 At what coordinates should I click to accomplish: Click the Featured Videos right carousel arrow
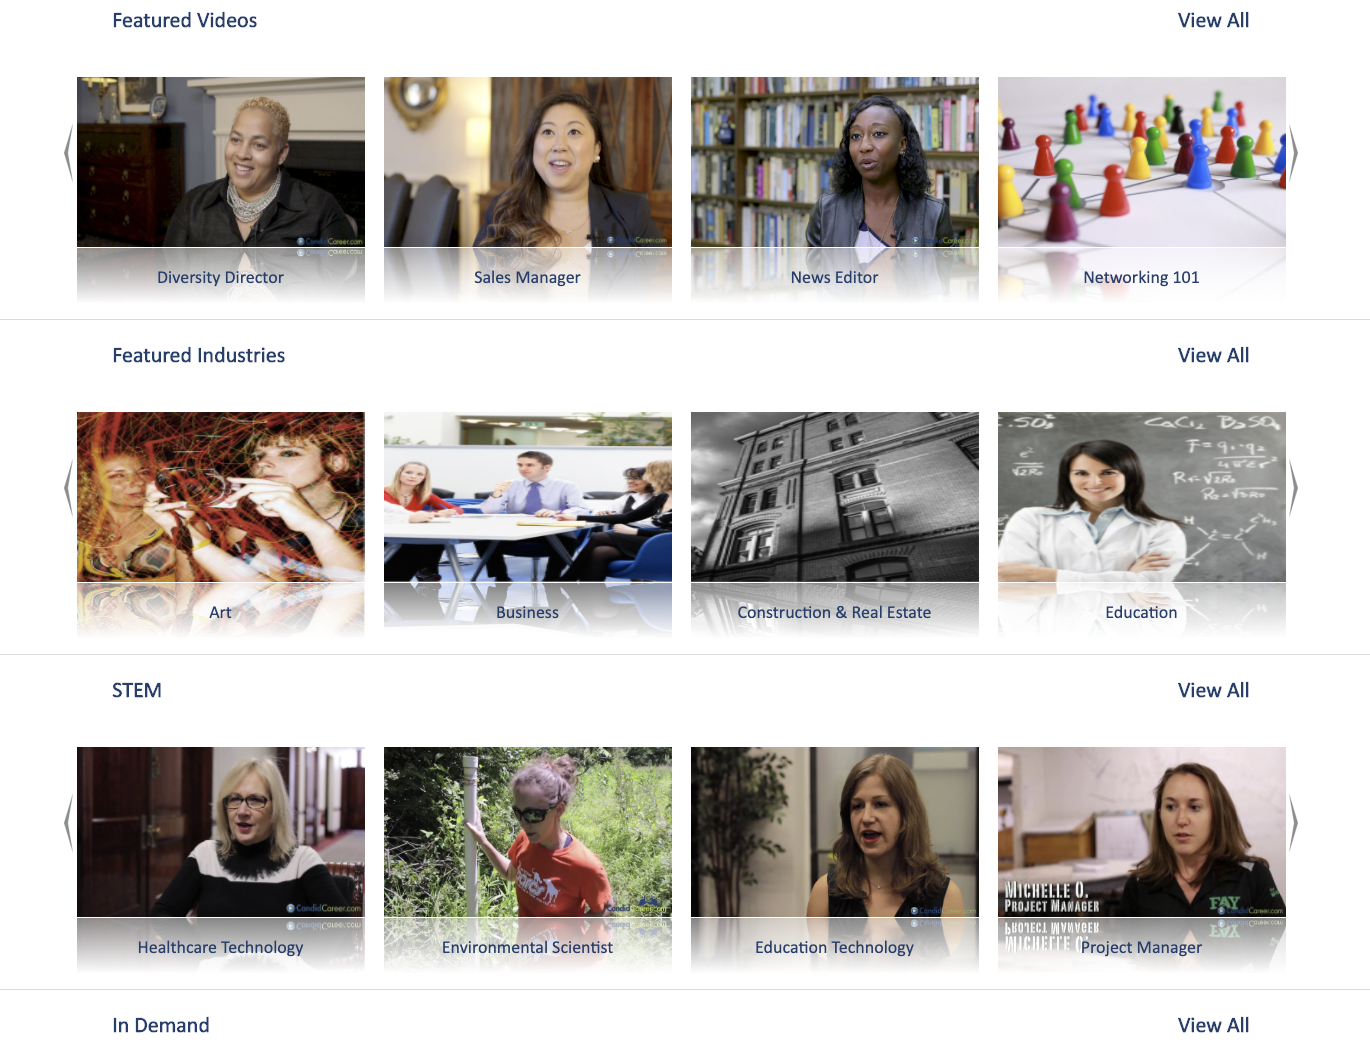coord(1293,153)
